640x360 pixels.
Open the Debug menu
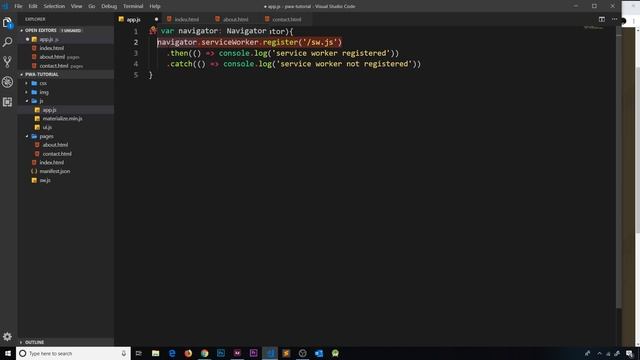[109, 6]
